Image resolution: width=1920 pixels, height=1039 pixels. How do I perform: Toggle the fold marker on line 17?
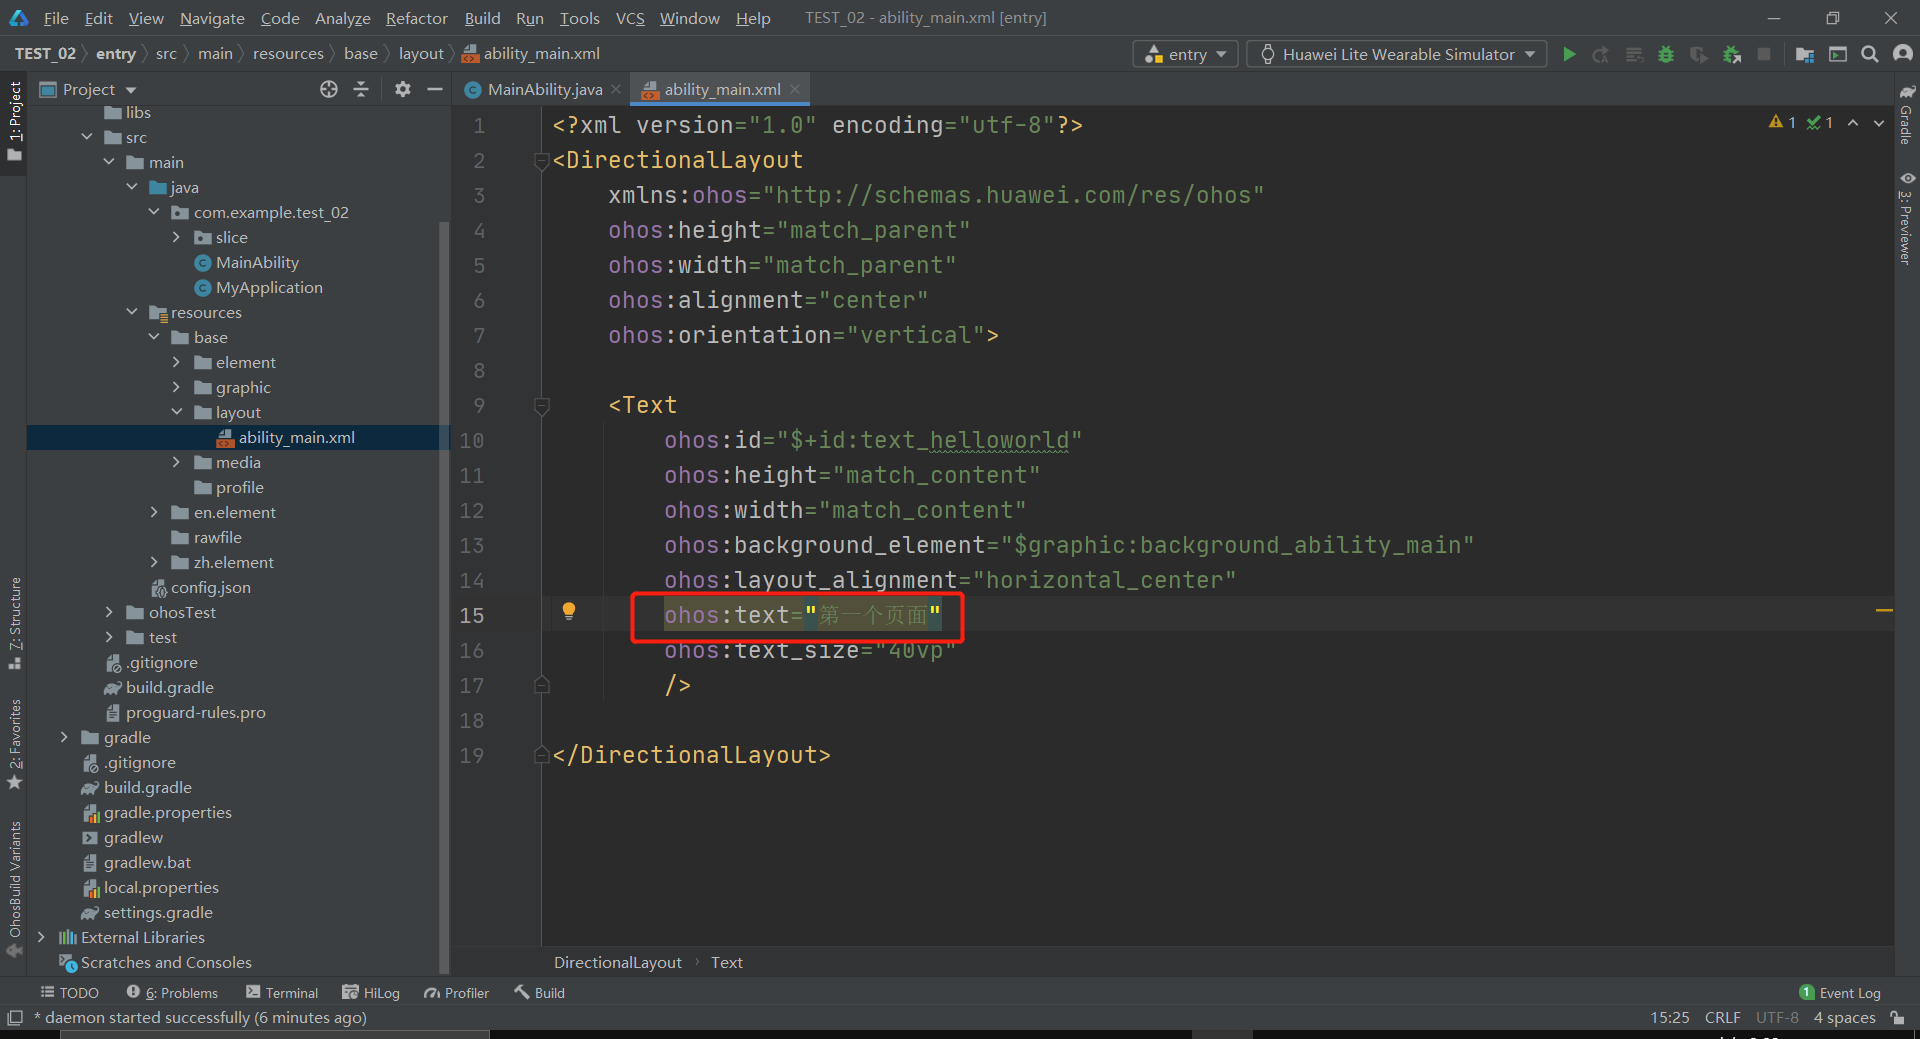pyautogui.click(x=542, y=685)
